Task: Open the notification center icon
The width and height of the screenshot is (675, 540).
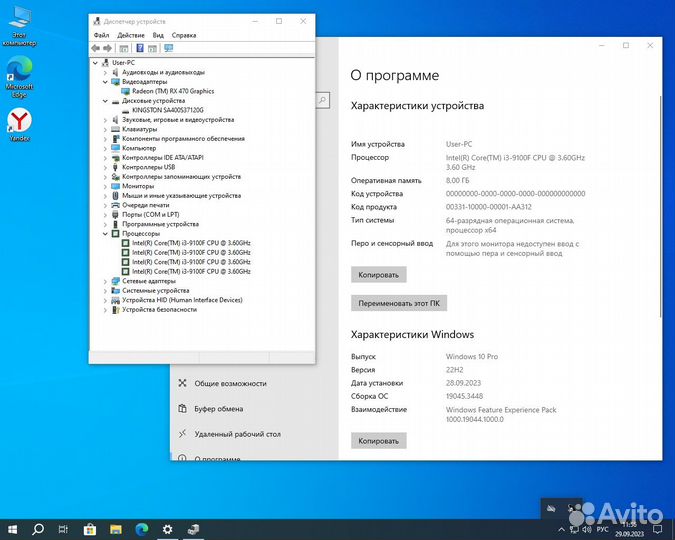Action: (657, 529)
